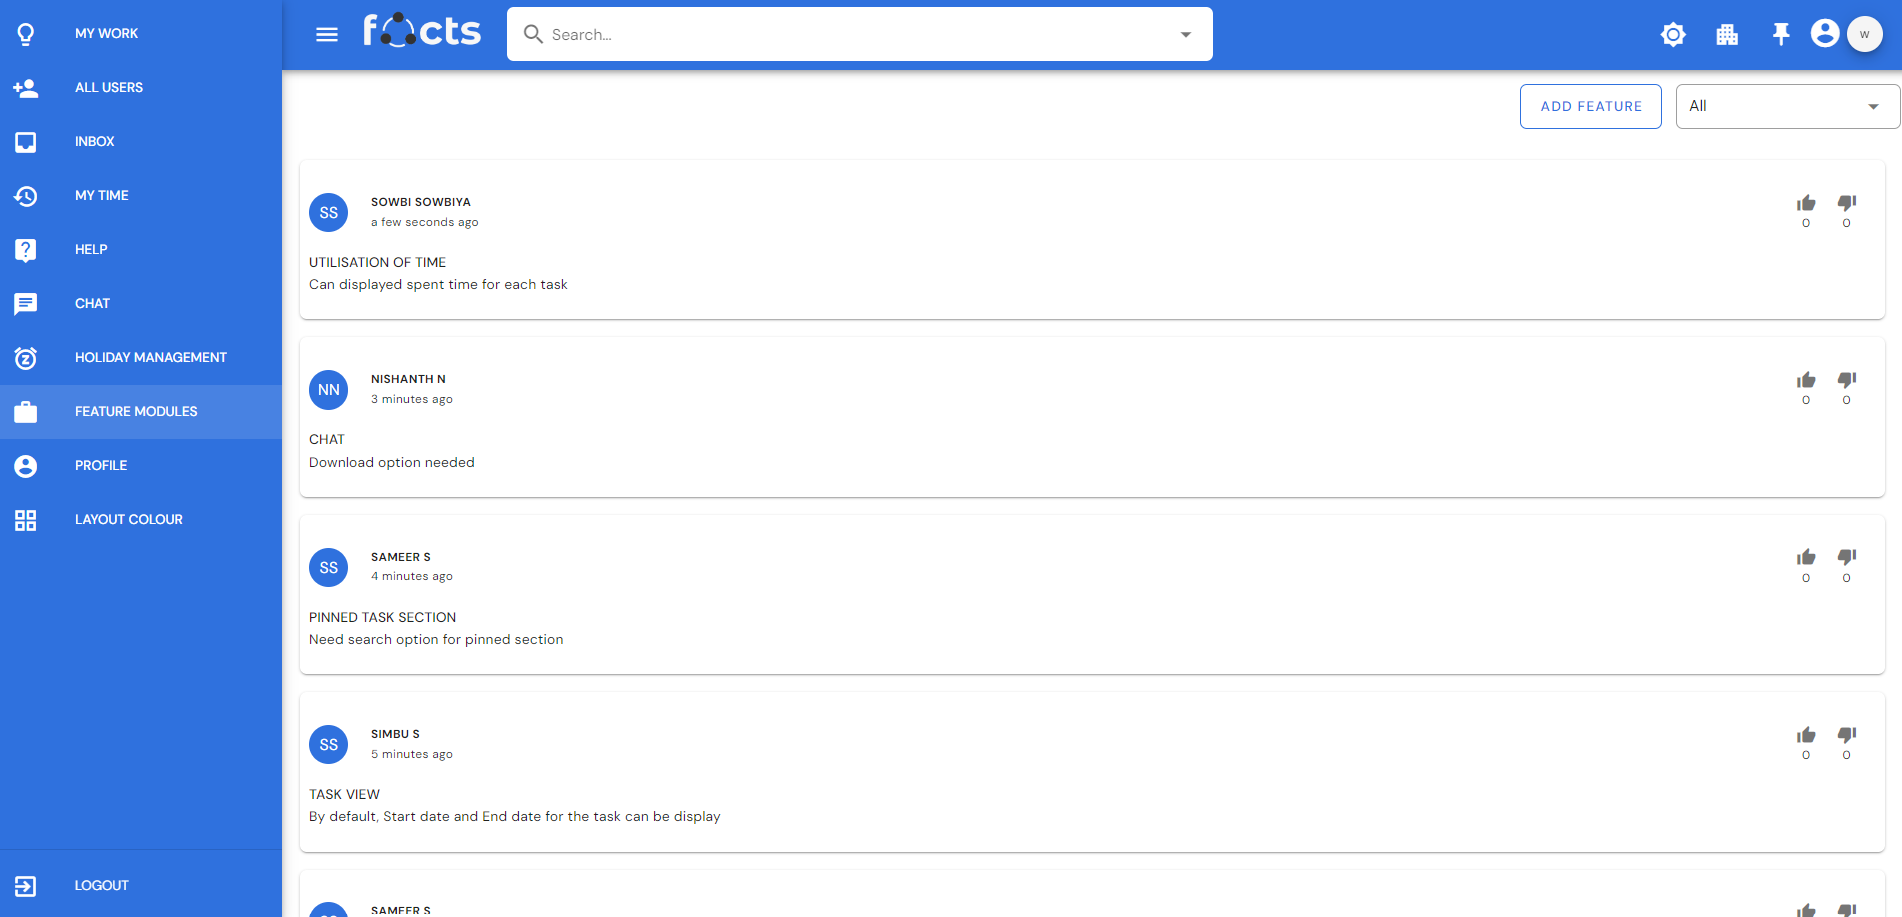The height and width of the screenshot is (917, 1902).
Task: Open the search bar dropdown arrow
Action: click(1186, 35)
